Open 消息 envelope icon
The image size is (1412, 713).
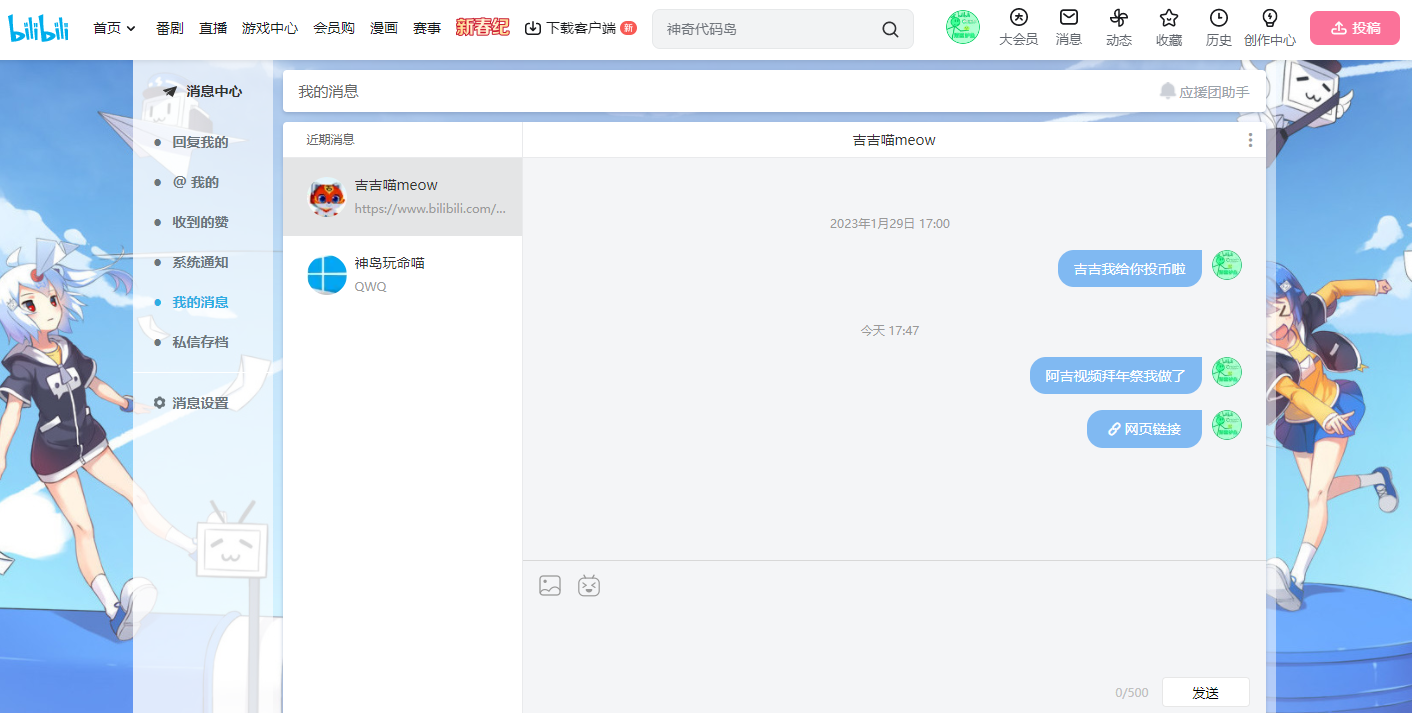tap(1069, 28)
